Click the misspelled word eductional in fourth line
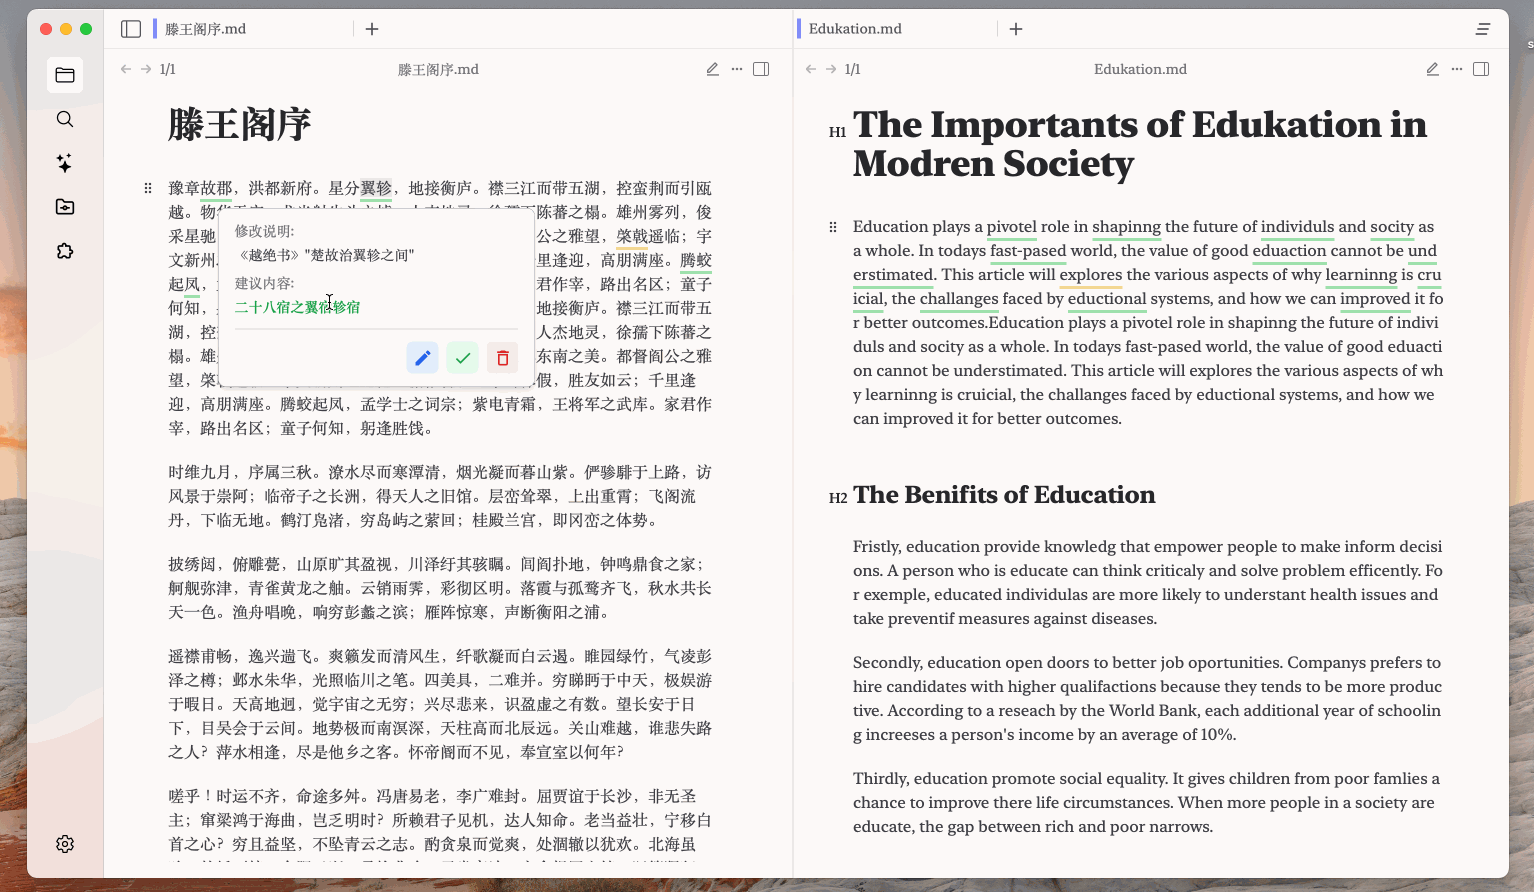The image size is (1534, 892). [x=1107, y=299]
